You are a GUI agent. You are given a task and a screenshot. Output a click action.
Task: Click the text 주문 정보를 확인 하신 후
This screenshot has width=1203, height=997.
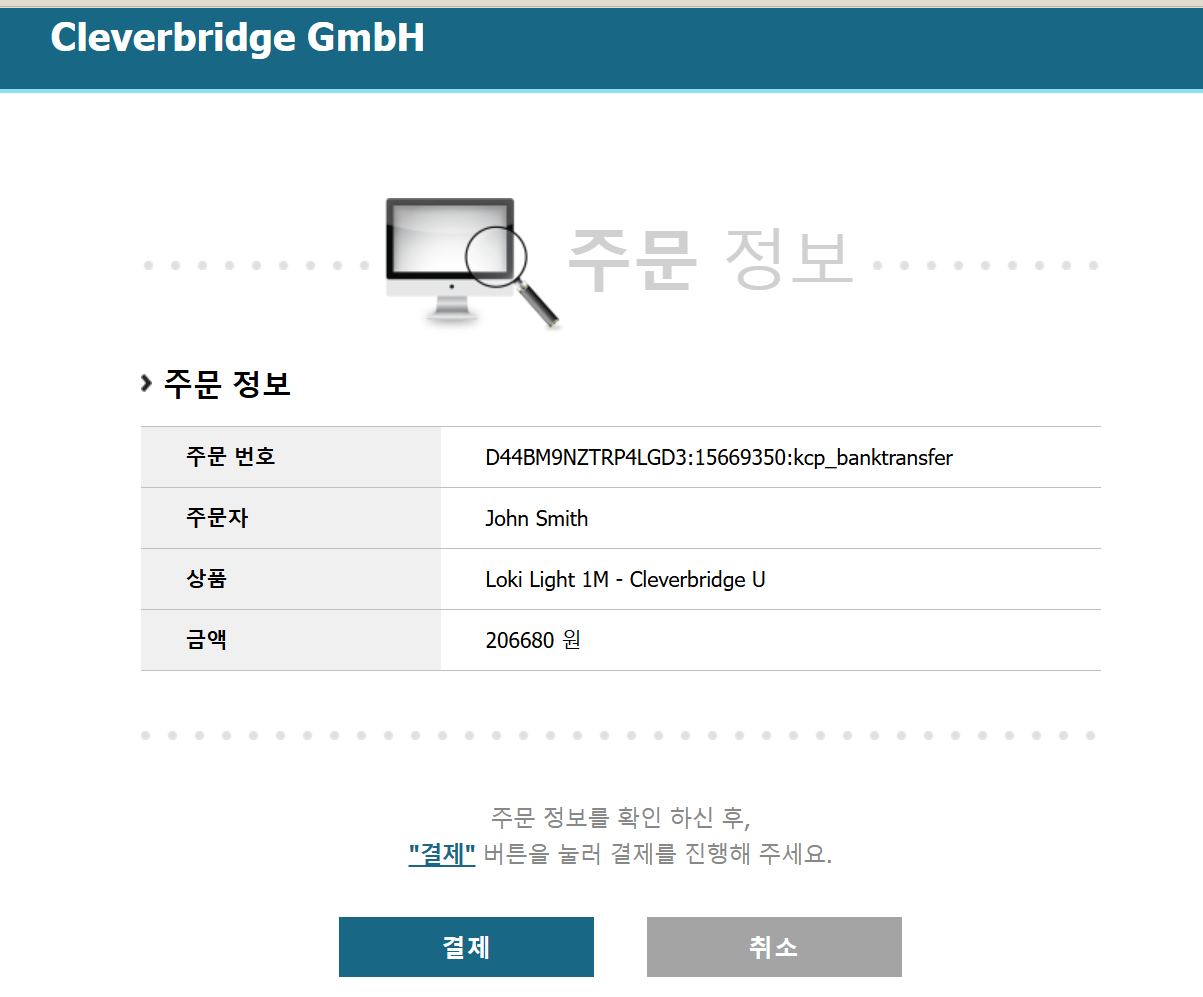[x=620, y=817]
